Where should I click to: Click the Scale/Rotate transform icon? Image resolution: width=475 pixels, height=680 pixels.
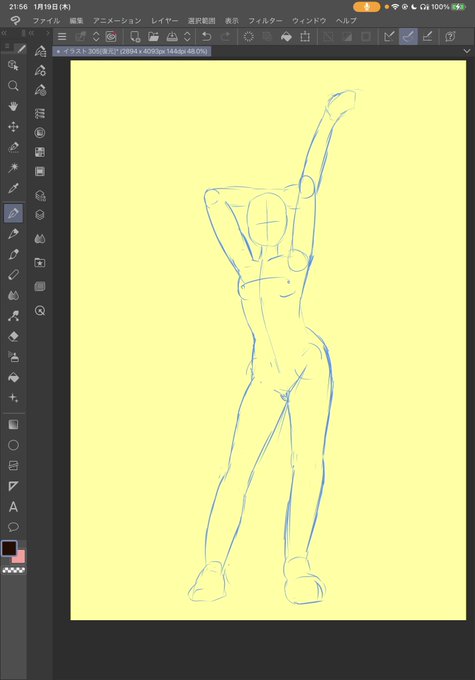pyautogui.click(x=305, y=37)
